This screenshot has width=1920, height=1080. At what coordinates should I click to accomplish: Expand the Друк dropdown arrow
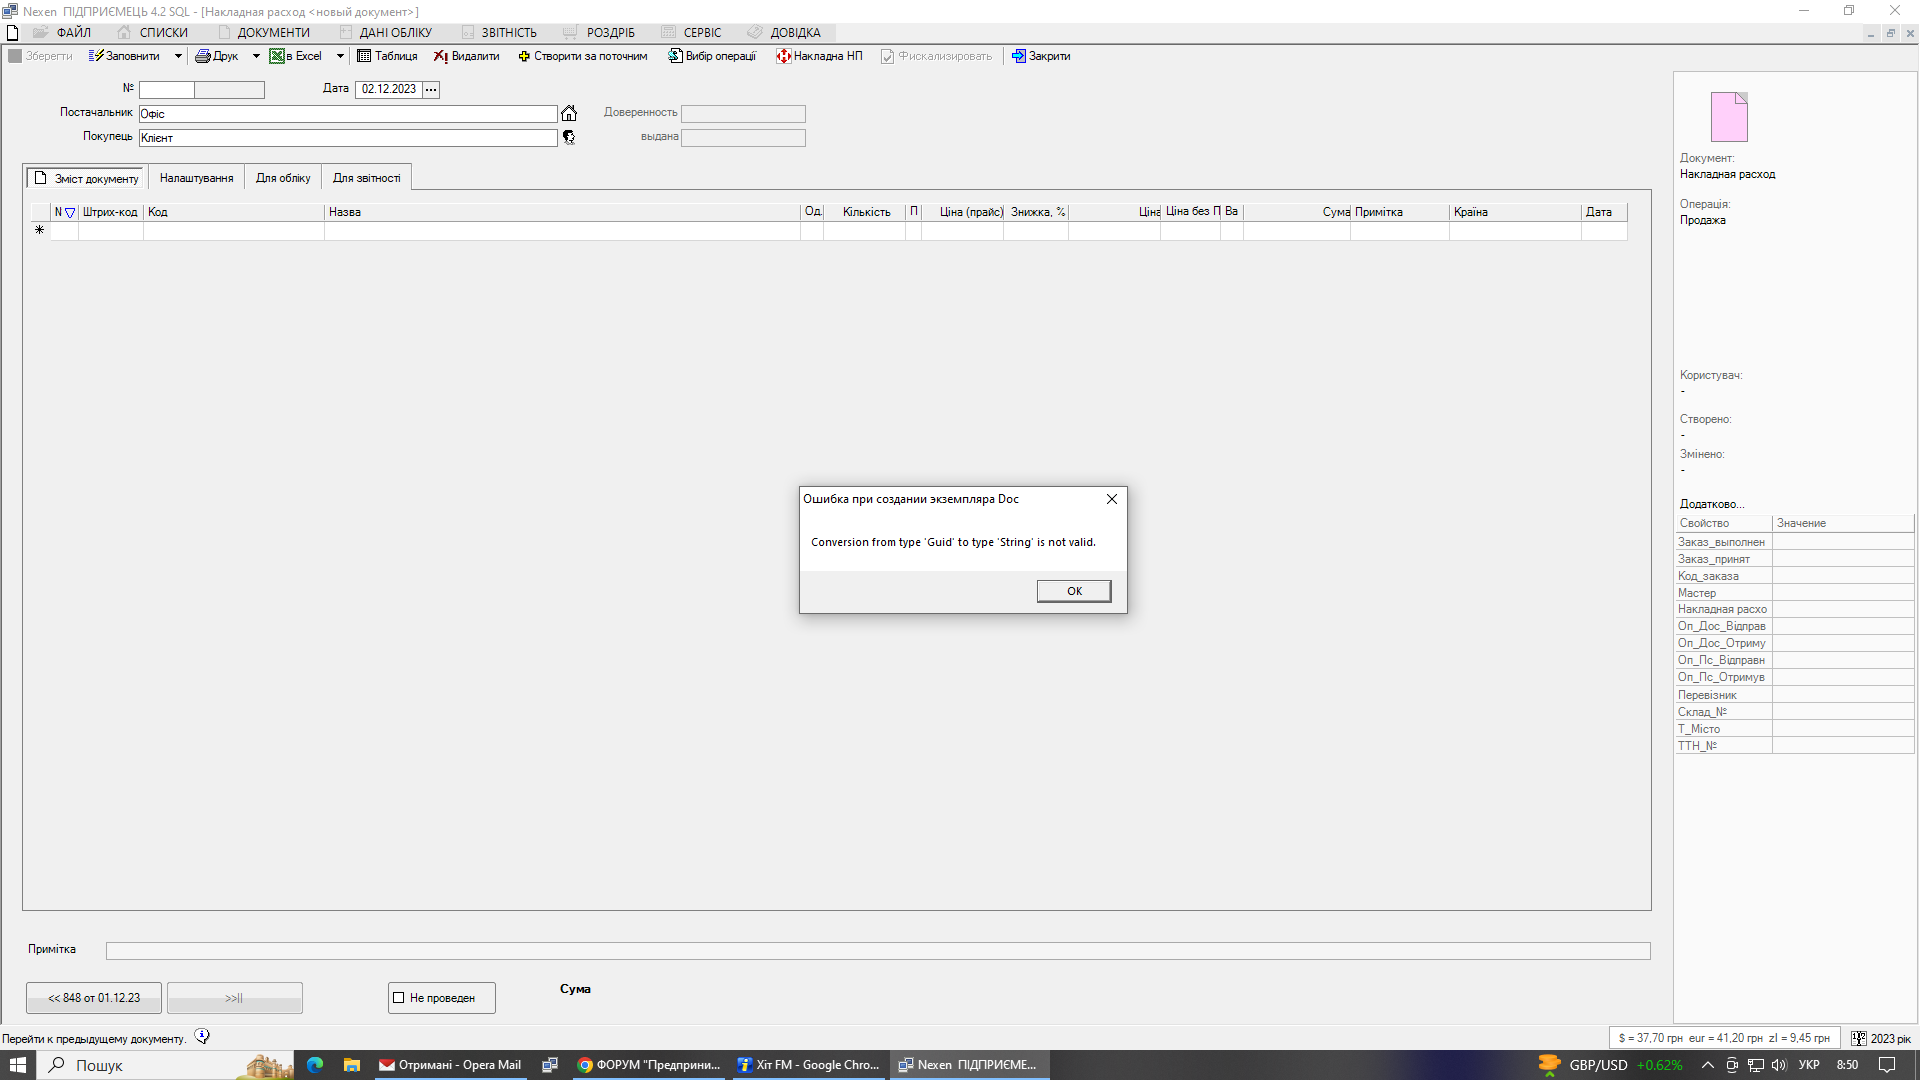[x=256, y=56]
